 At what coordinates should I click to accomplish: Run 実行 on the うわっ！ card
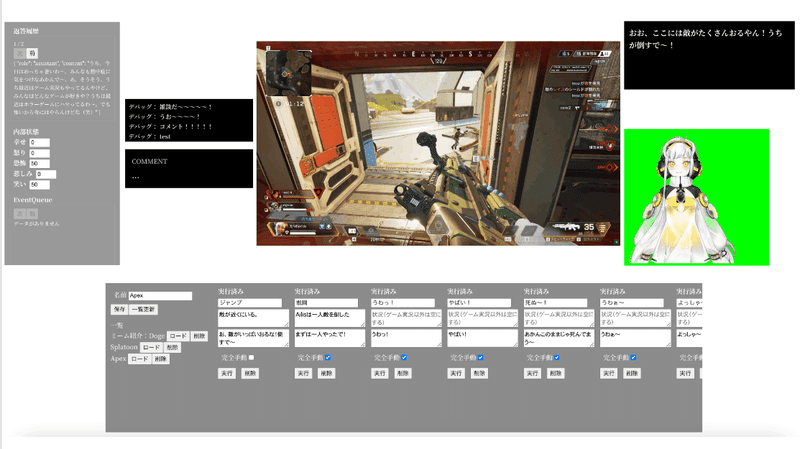[x=380, y=373]
